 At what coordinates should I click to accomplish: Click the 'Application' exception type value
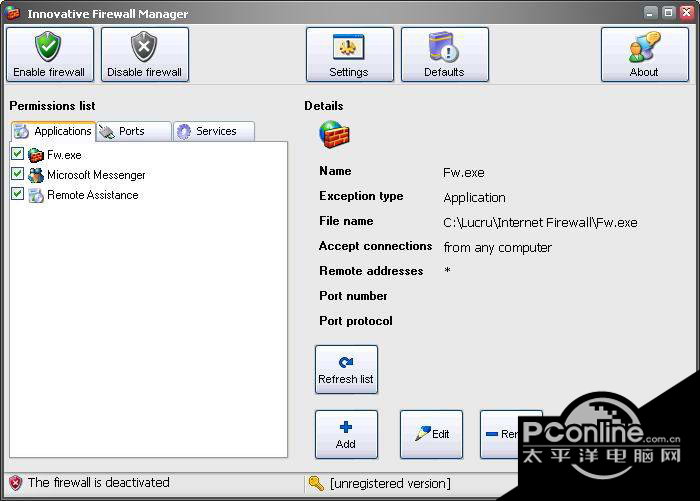475,198
